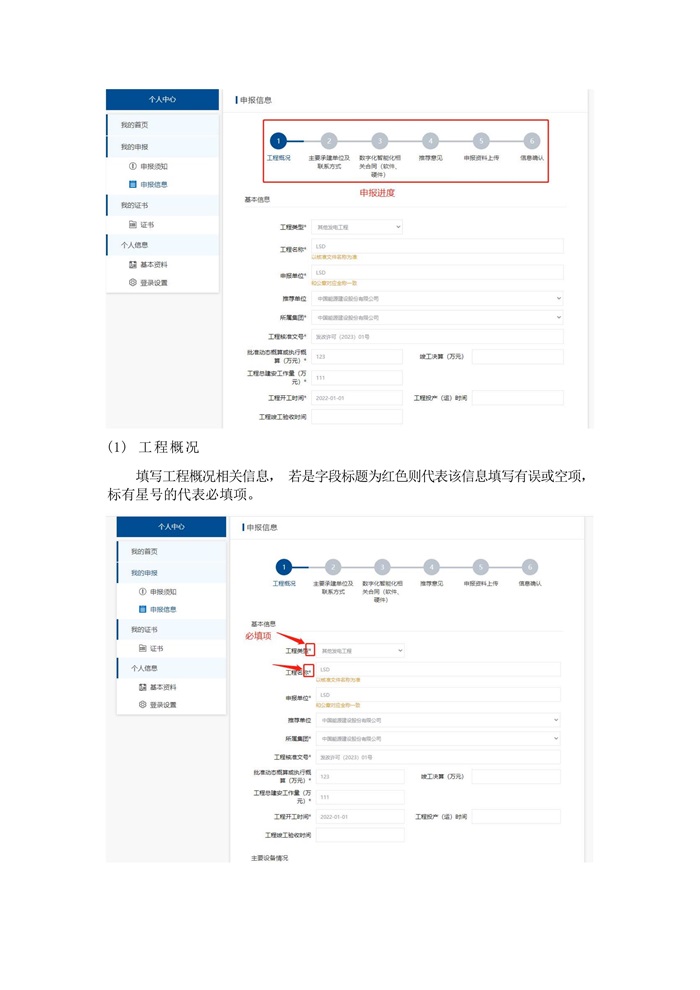Click 工程竣工验收时间 field in second screenshot
Viewport: 700px width, 990px height.
coord(360,835)
